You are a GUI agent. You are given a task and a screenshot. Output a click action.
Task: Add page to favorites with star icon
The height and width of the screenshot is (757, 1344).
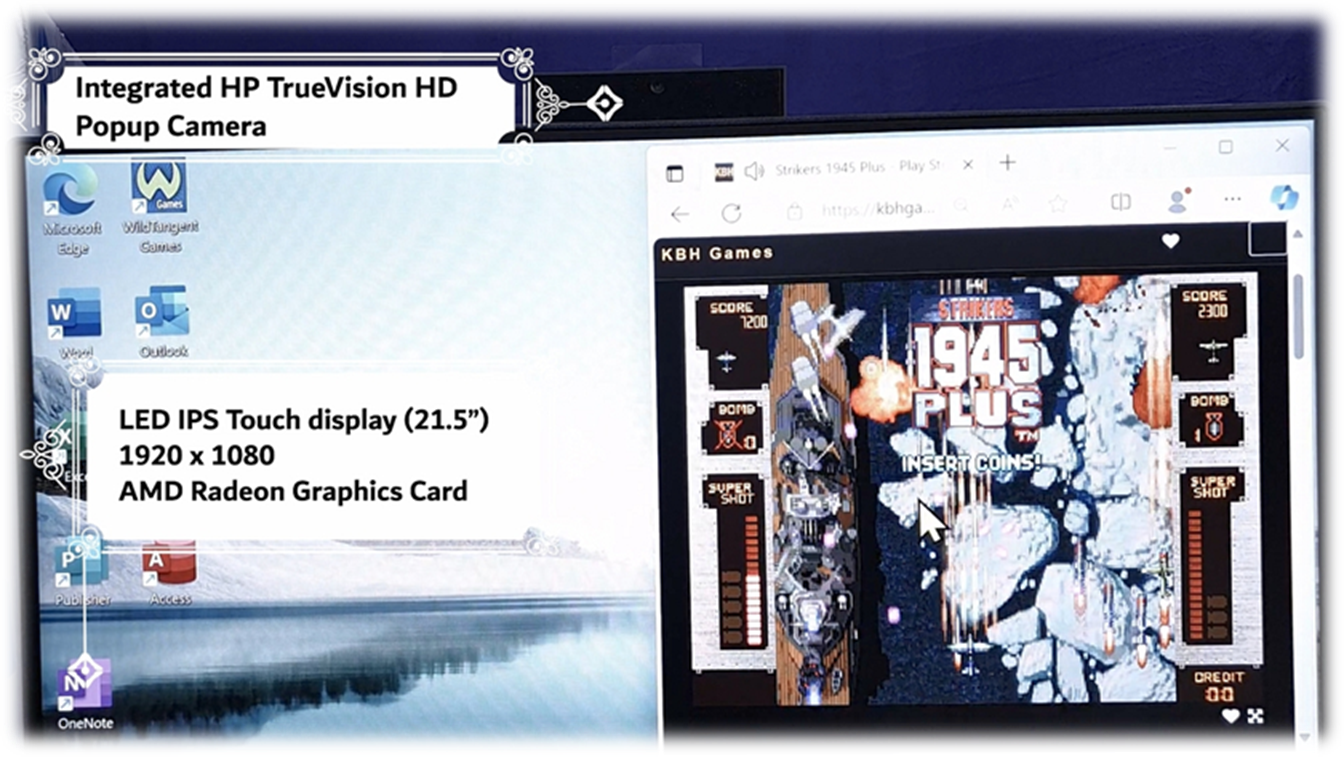(1058, 205)
